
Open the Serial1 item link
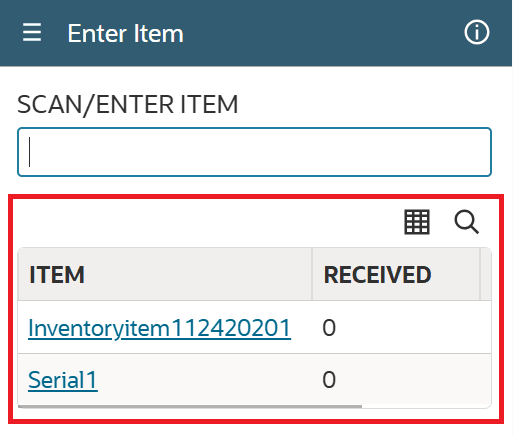coord(63,380)
